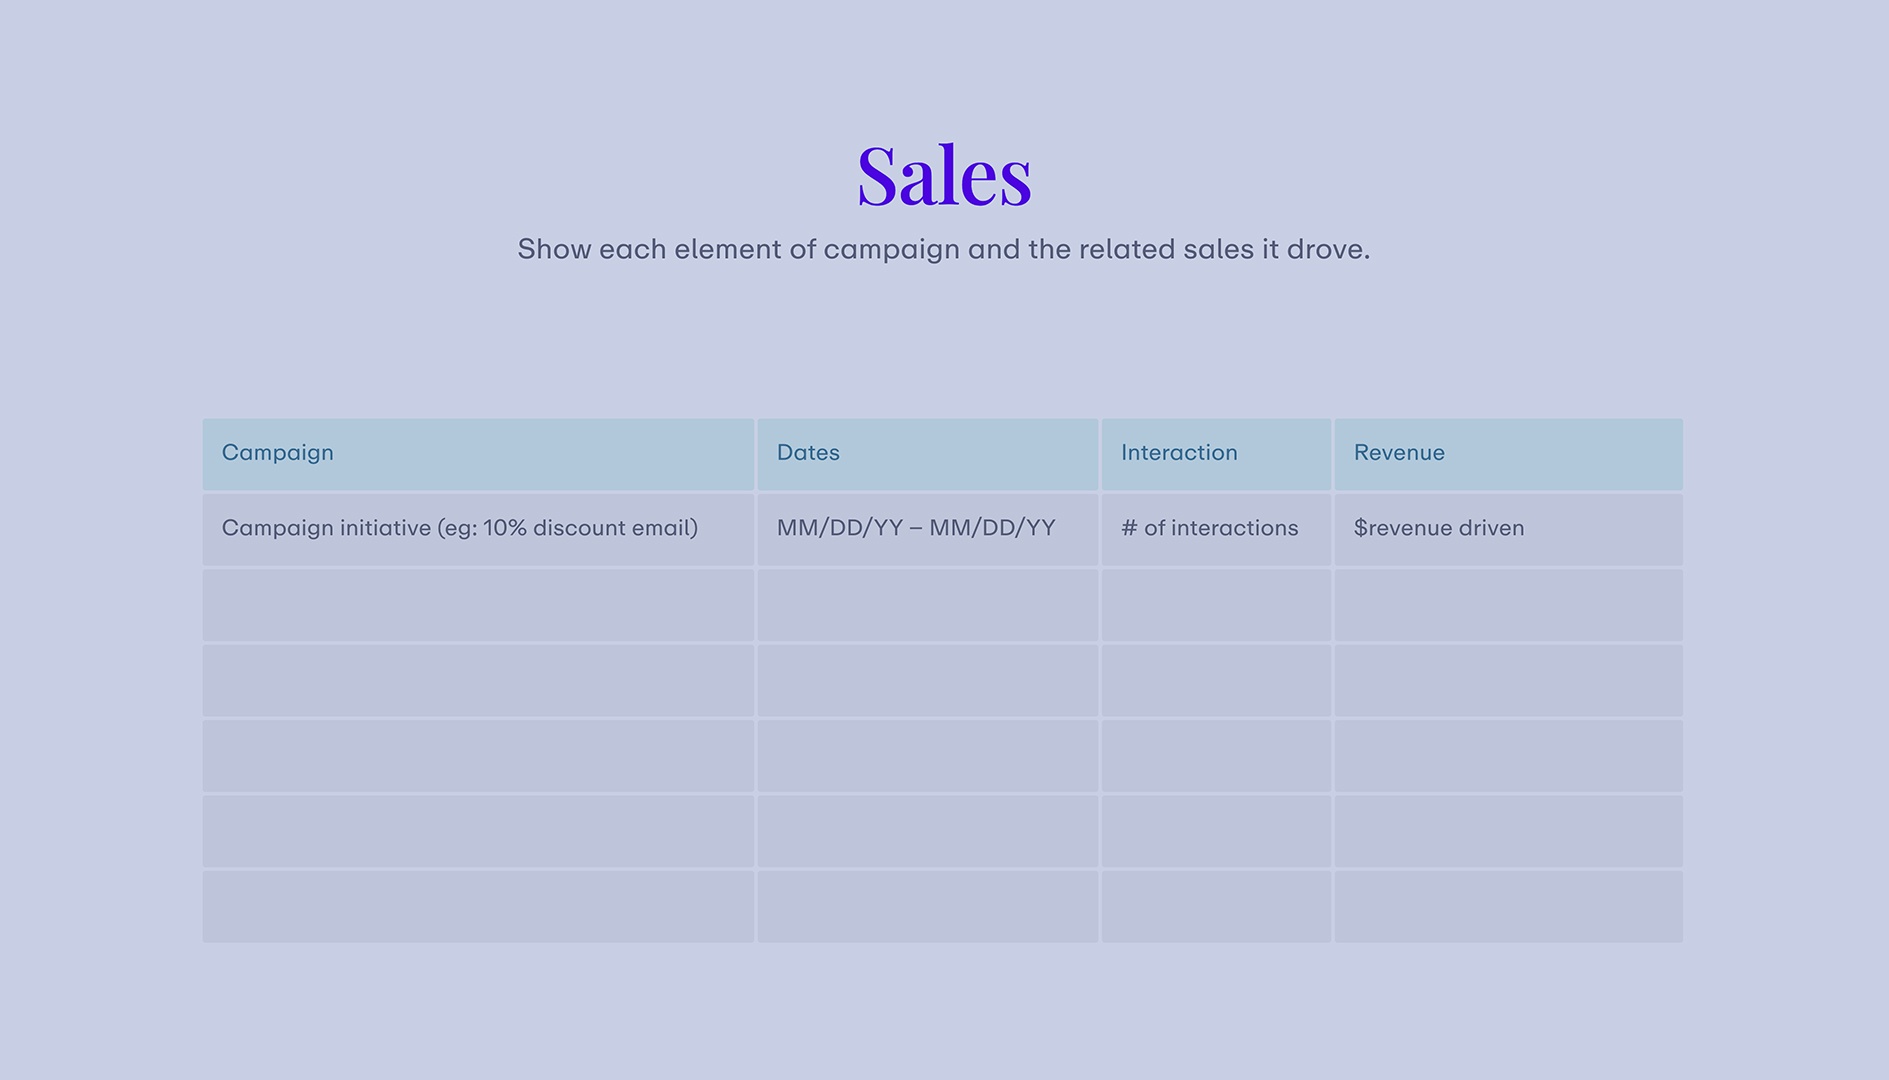Select the Revenue column header
Image resolution: width=1889 pixels, height=1080 pixels.
coord(1508,454)
